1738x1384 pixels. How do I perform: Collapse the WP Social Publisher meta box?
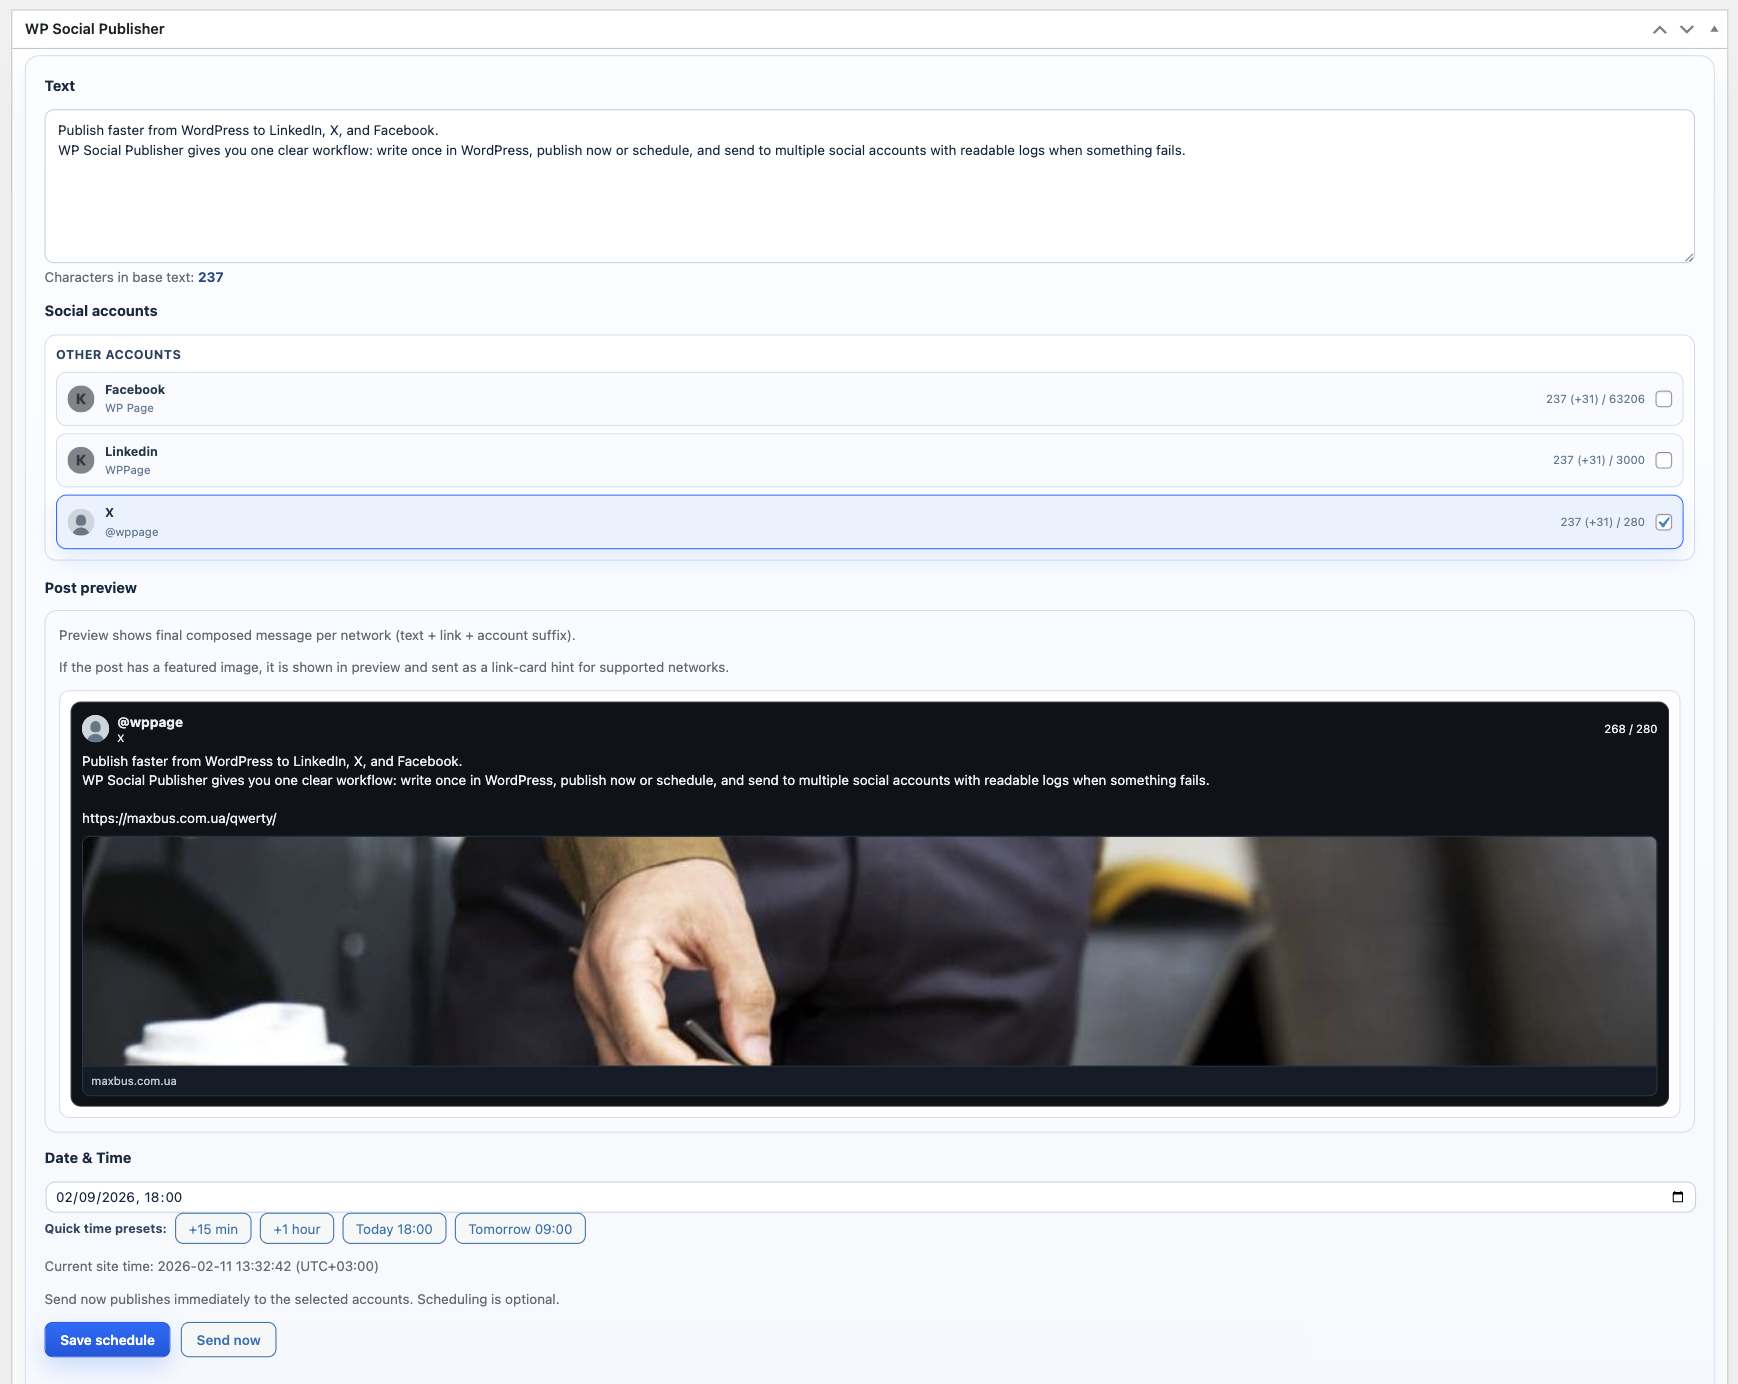(x=1714, y=29)
